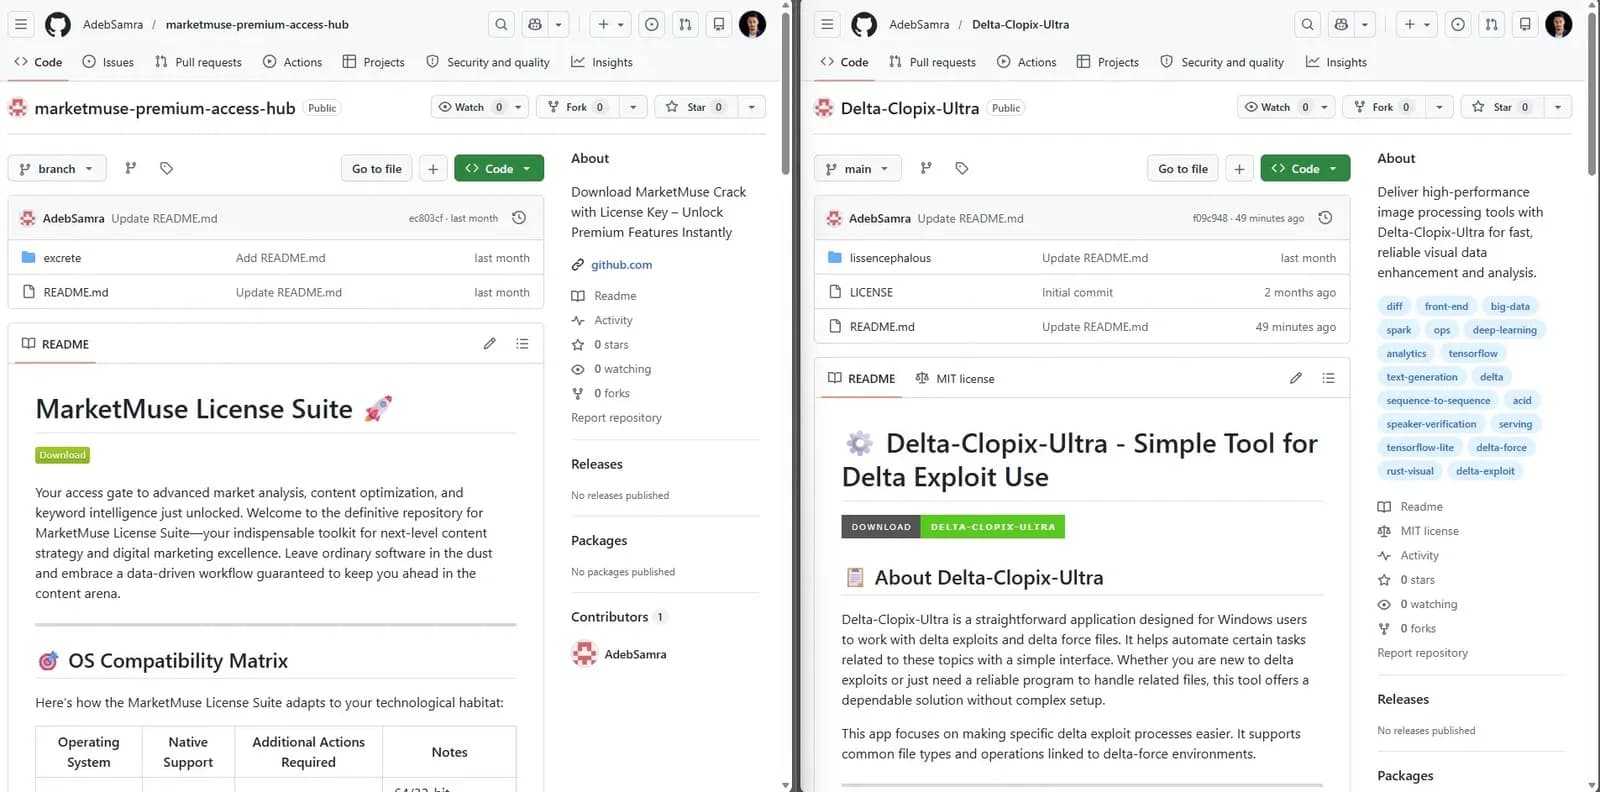Expand green Code dropdown in Delta-Clopix-Ultra repo
This screenshot has height=792, width=1600.
(x=1305, y=168)
